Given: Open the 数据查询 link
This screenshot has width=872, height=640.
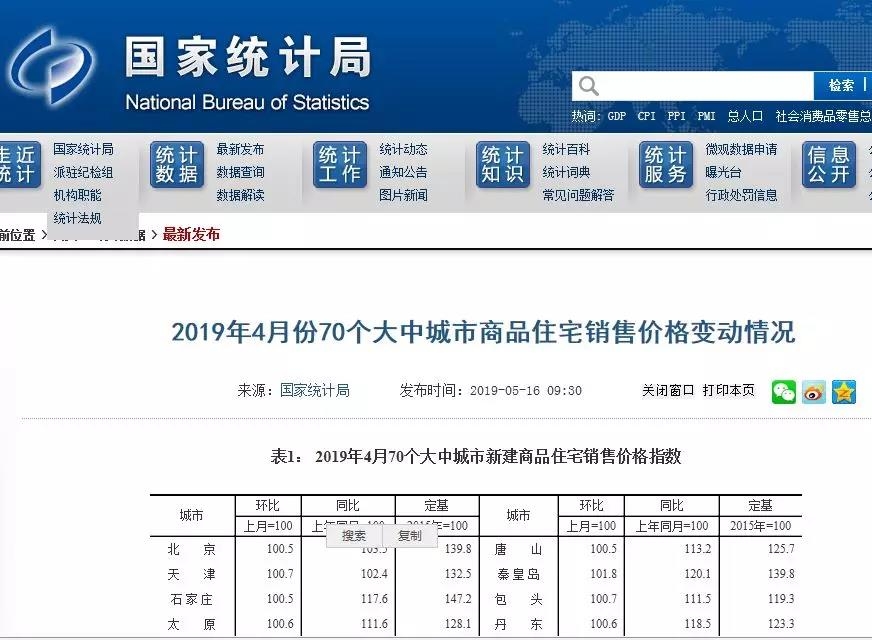Looking at the screenshot, I should tap(240, 172).
